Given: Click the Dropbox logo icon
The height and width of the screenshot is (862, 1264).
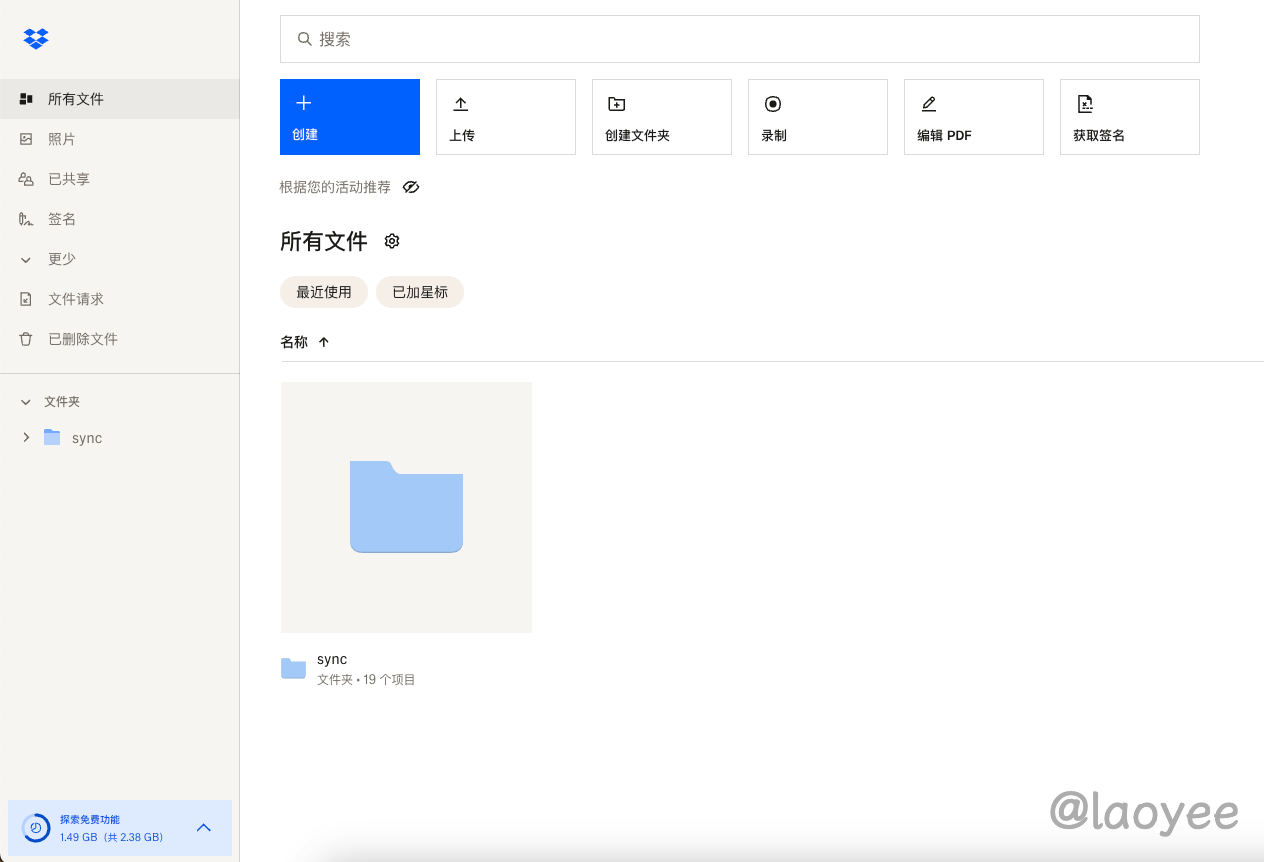Looking at the screenshot, I should (x=36, y=39).
